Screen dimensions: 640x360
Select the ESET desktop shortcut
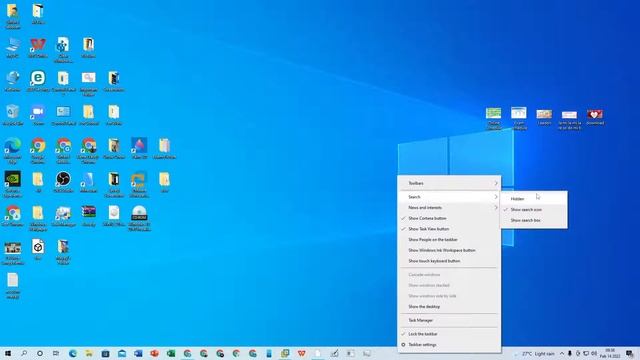pos(38,81)
